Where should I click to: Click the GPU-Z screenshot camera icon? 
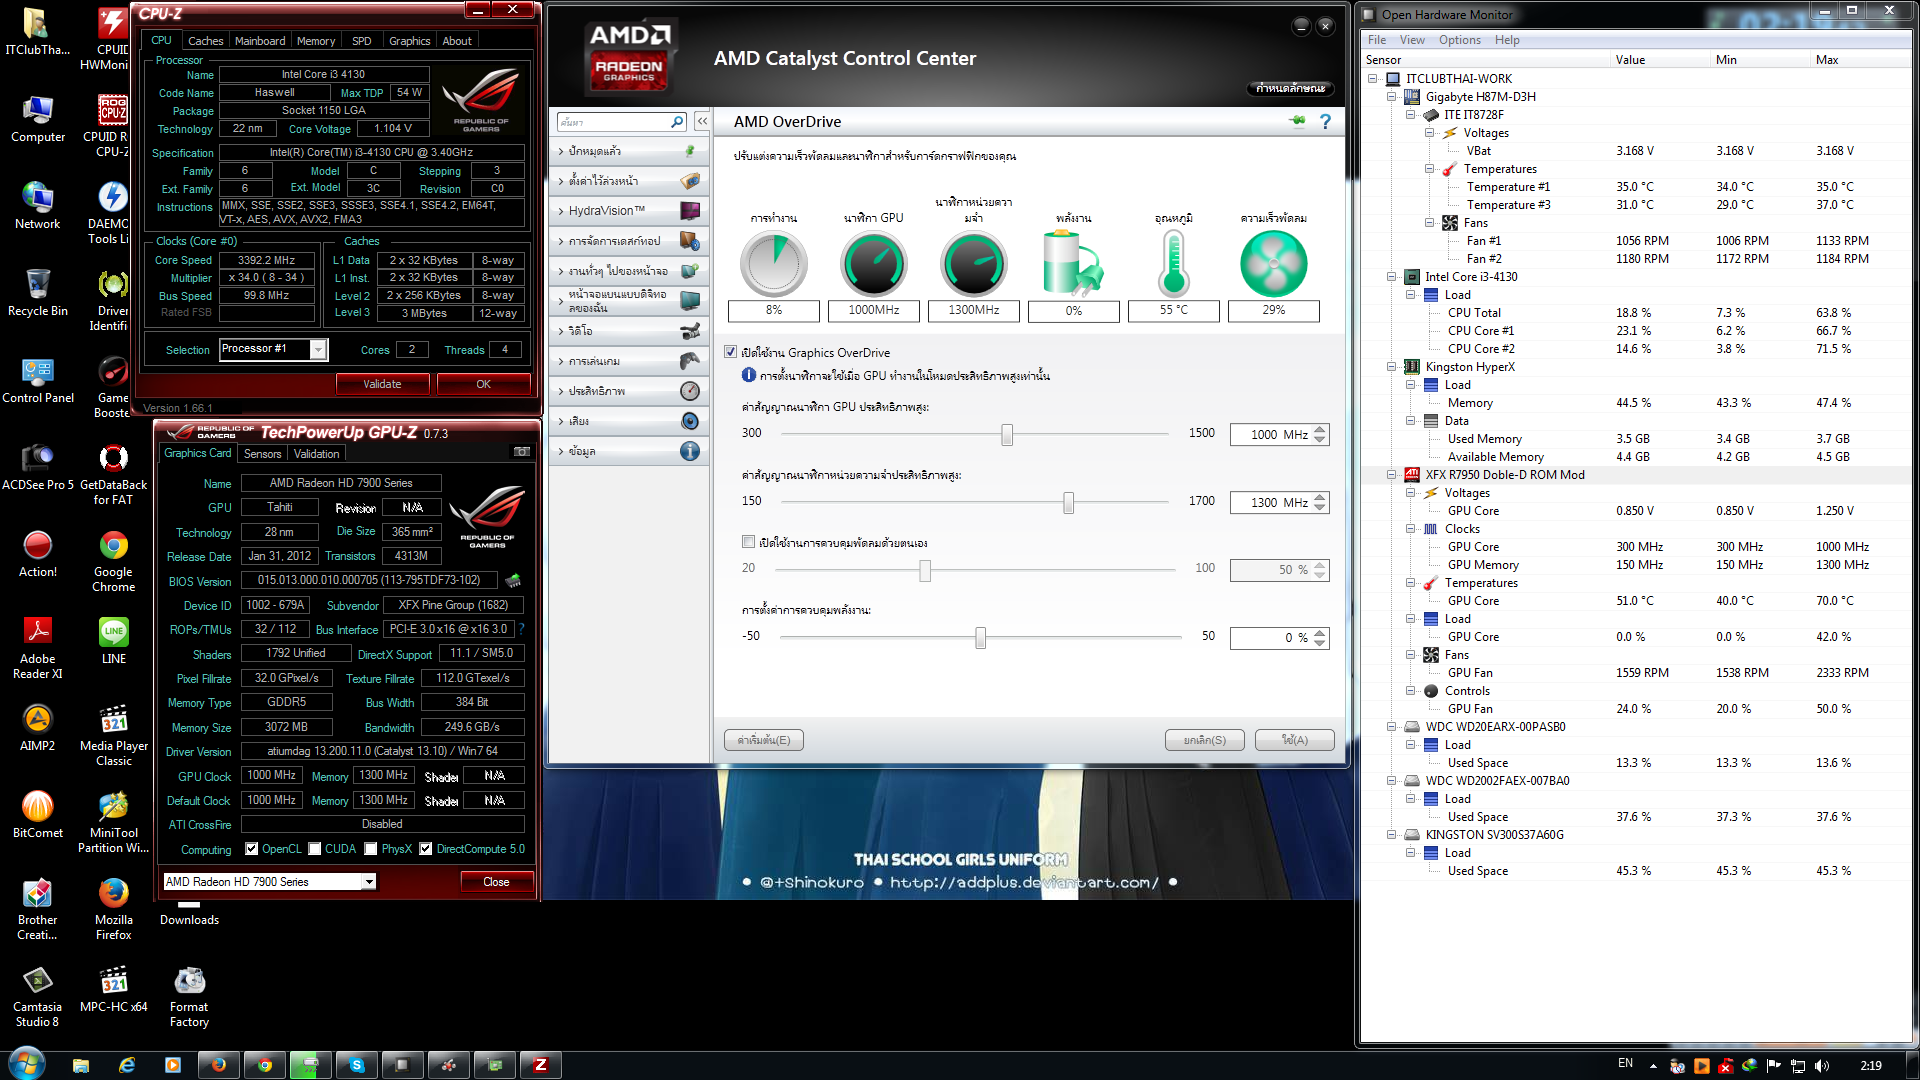coord(522,452)
